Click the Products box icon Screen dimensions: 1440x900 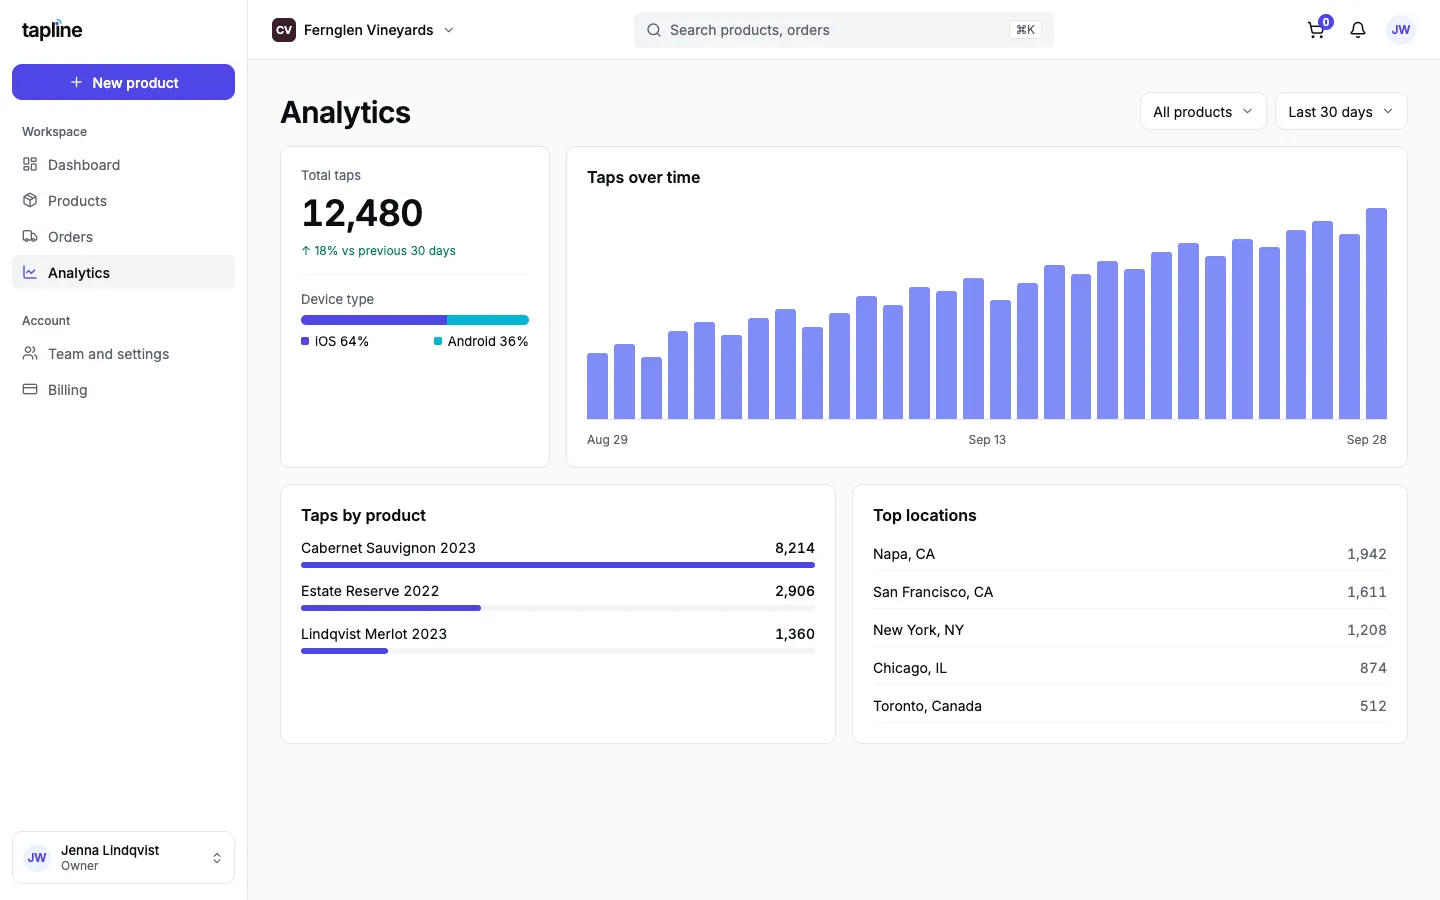[30, 201]
